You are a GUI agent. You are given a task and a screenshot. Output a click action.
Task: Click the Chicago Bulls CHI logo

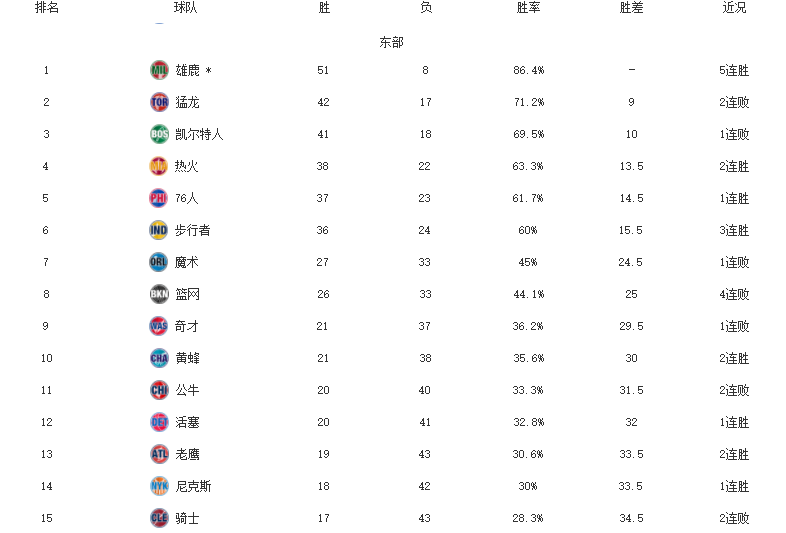click(159, 390)
